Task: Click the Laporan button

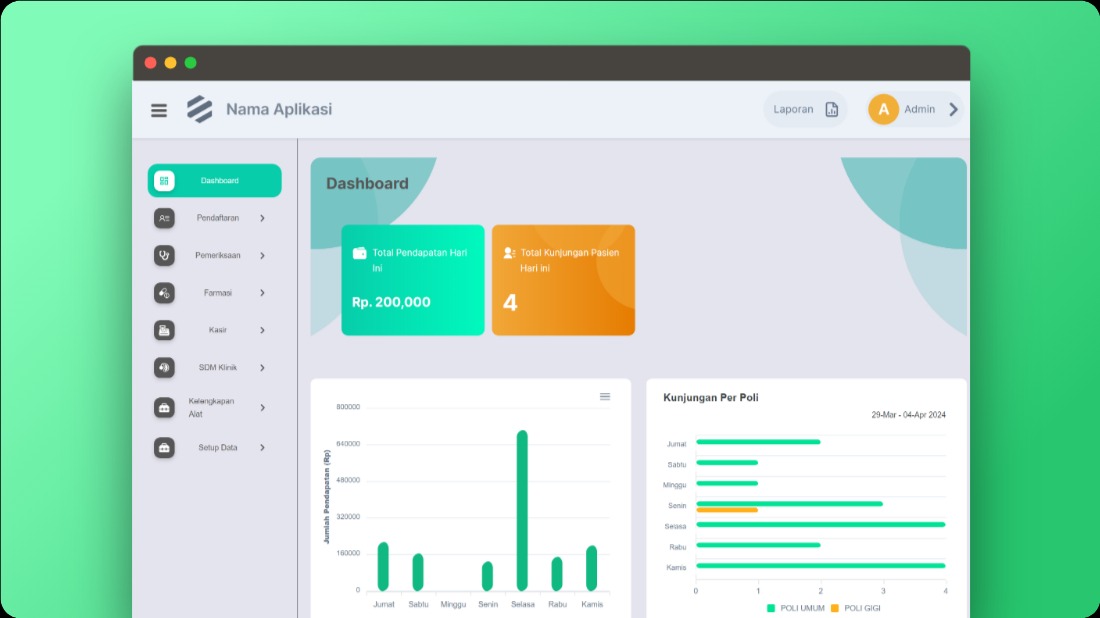Action: click(x=805, y=110)
